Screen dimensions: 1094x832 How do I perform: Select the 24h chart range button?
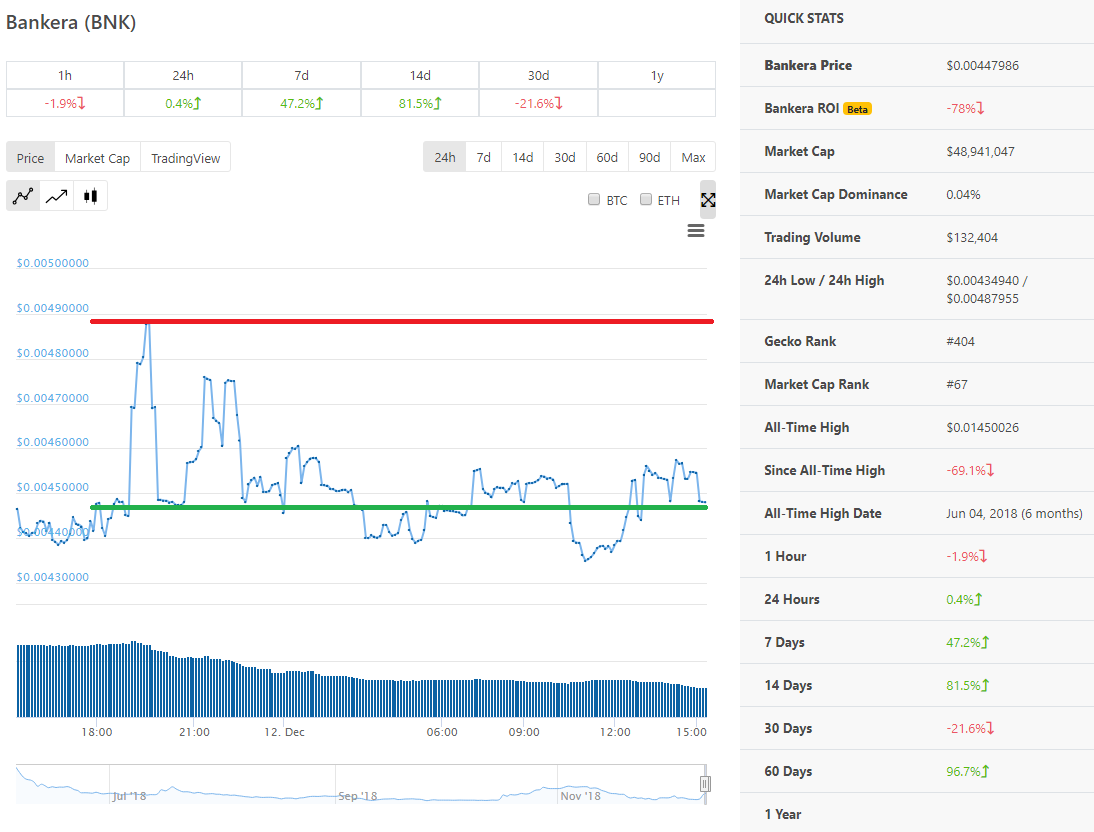click(444, 157)
